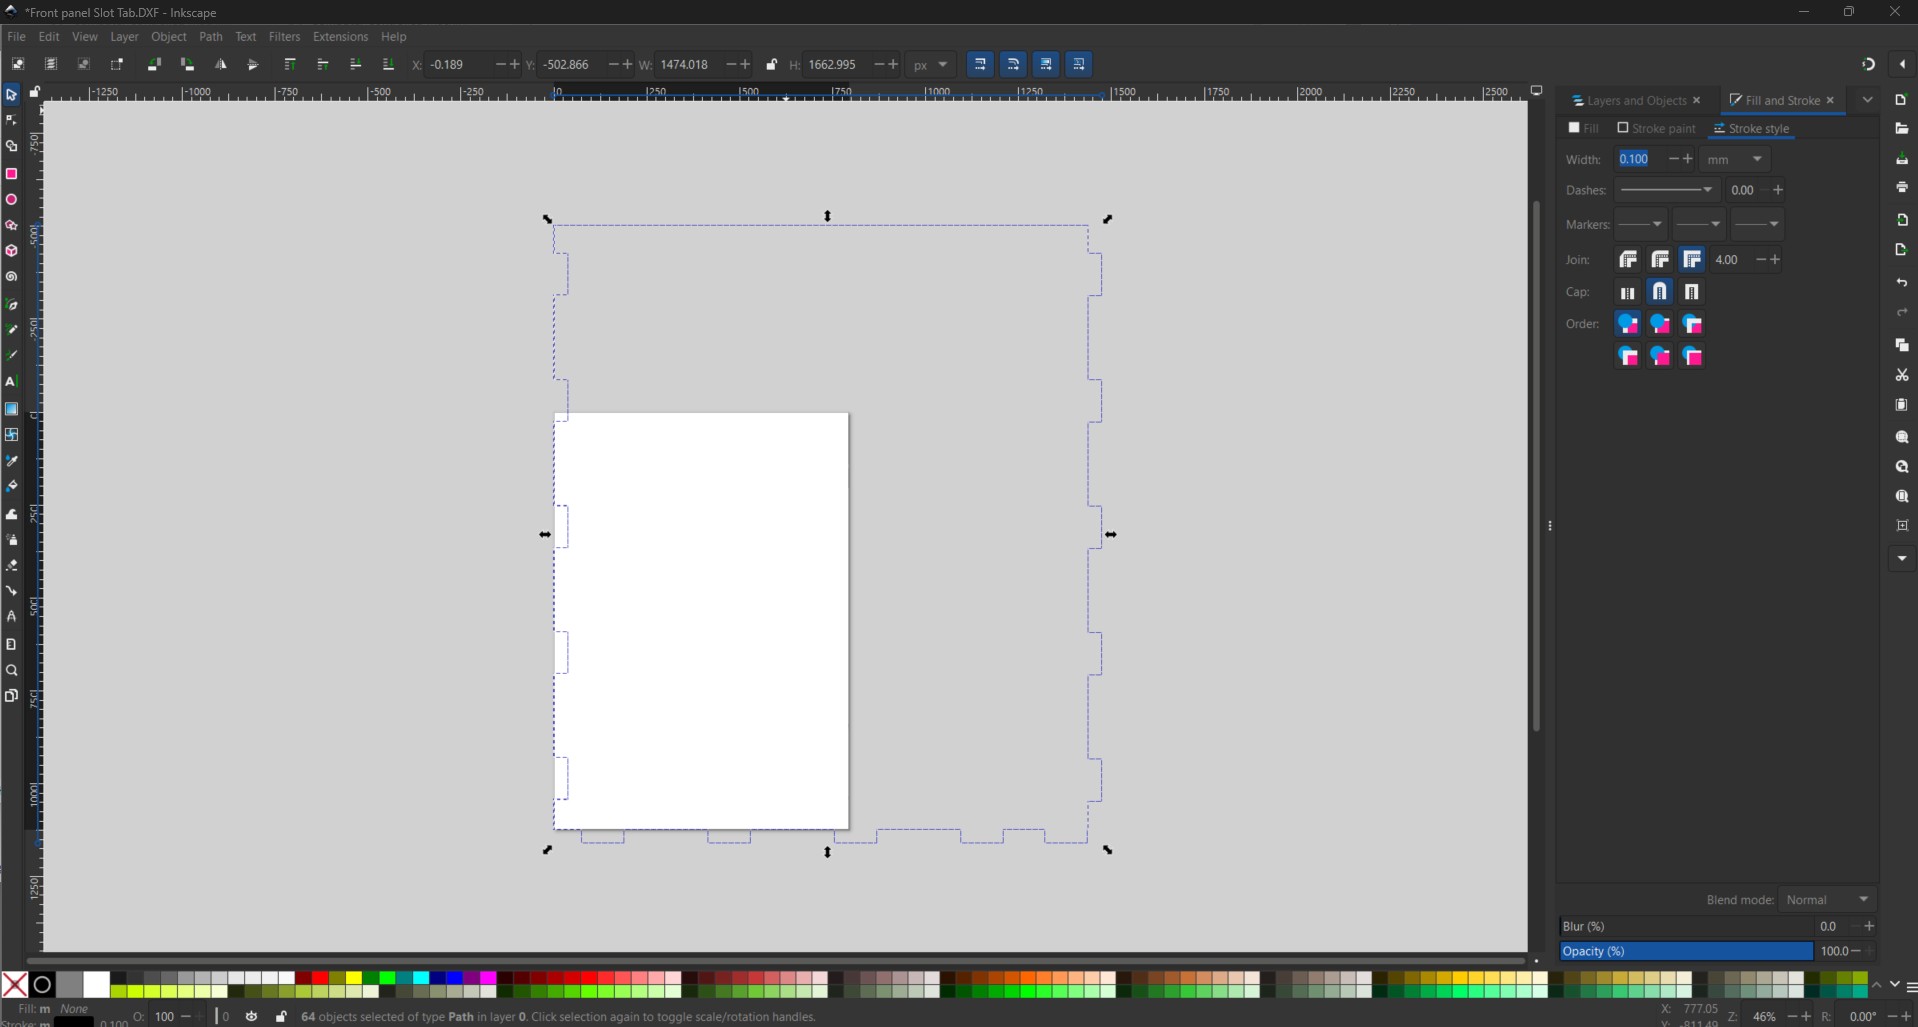Expand the dock panel chevron menu
The height and width of the screenshot is (1027, 1918).
1867,100
